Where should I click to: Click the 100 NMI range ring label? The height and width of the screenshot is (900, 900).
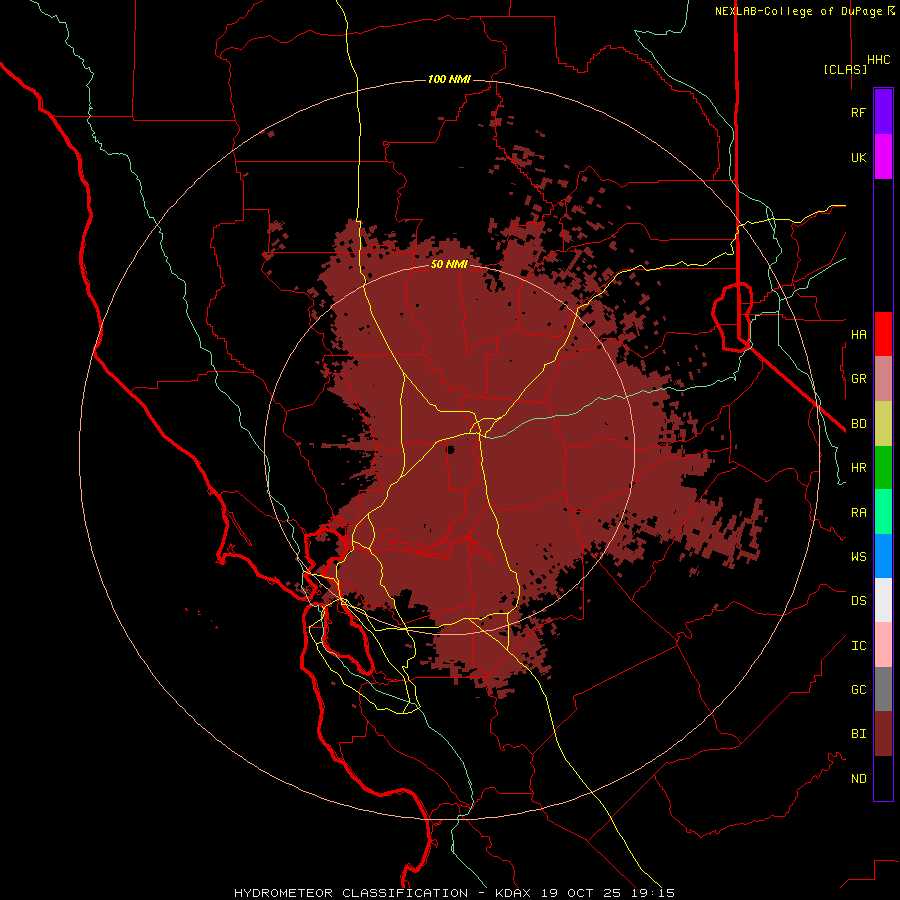(x=449, y=79)
